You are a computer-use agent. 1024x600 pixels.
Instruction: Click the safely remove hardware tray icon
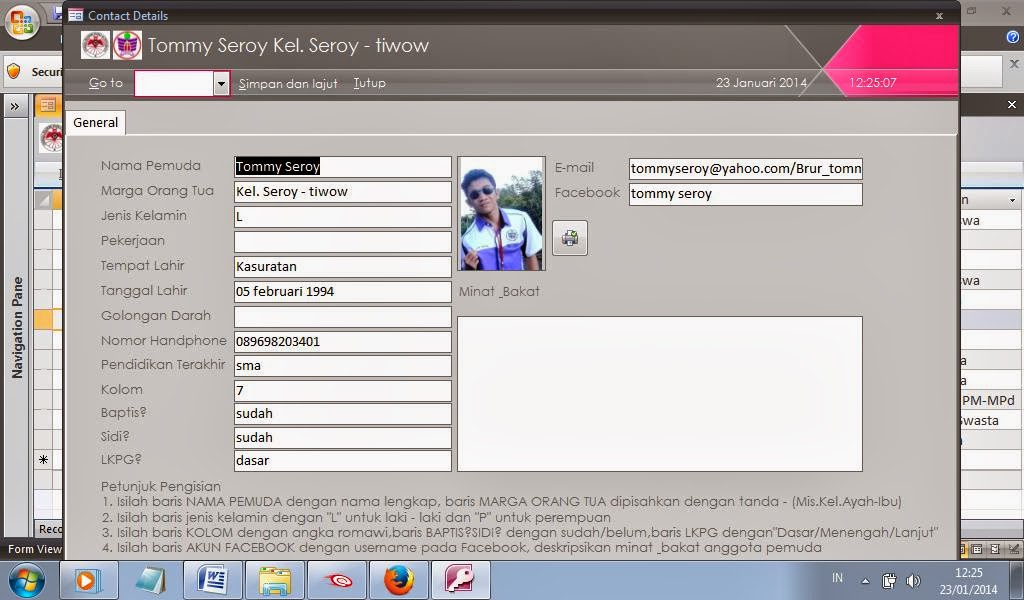pyautogui.click(x=889, y=580)
